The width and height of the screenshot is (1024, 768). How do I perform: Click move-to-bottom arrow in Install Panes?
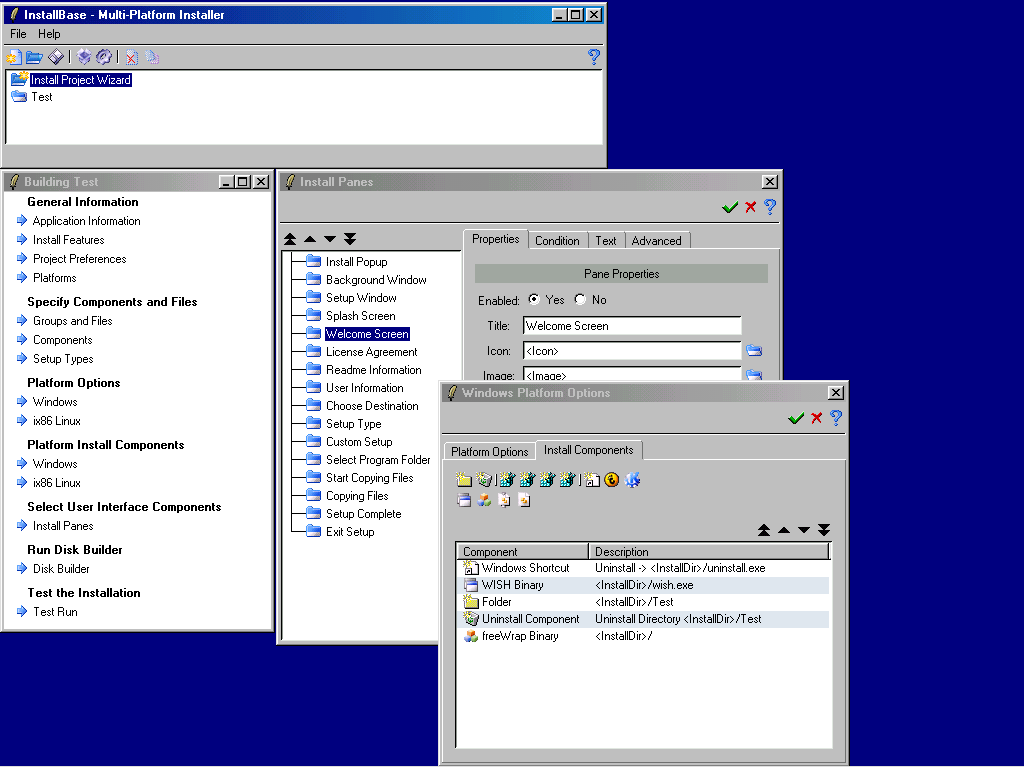[x=350, y=239]
